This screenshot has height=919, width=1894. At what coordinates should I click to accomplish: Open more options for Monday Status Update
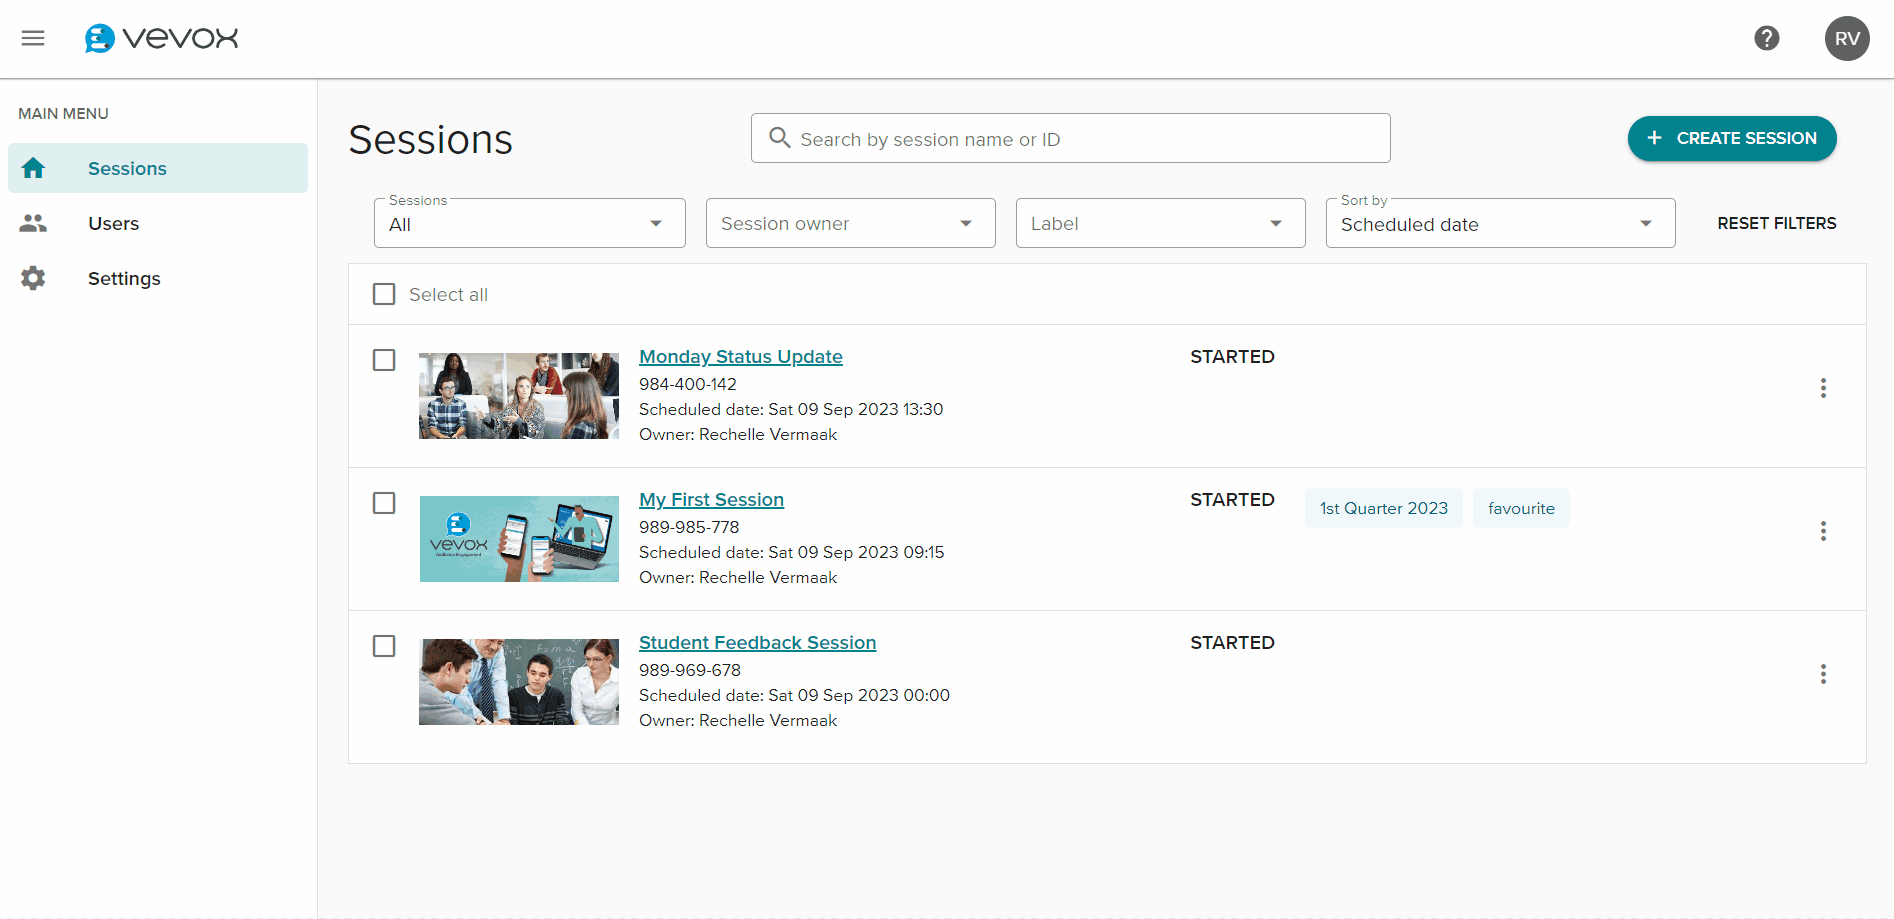1823,388
